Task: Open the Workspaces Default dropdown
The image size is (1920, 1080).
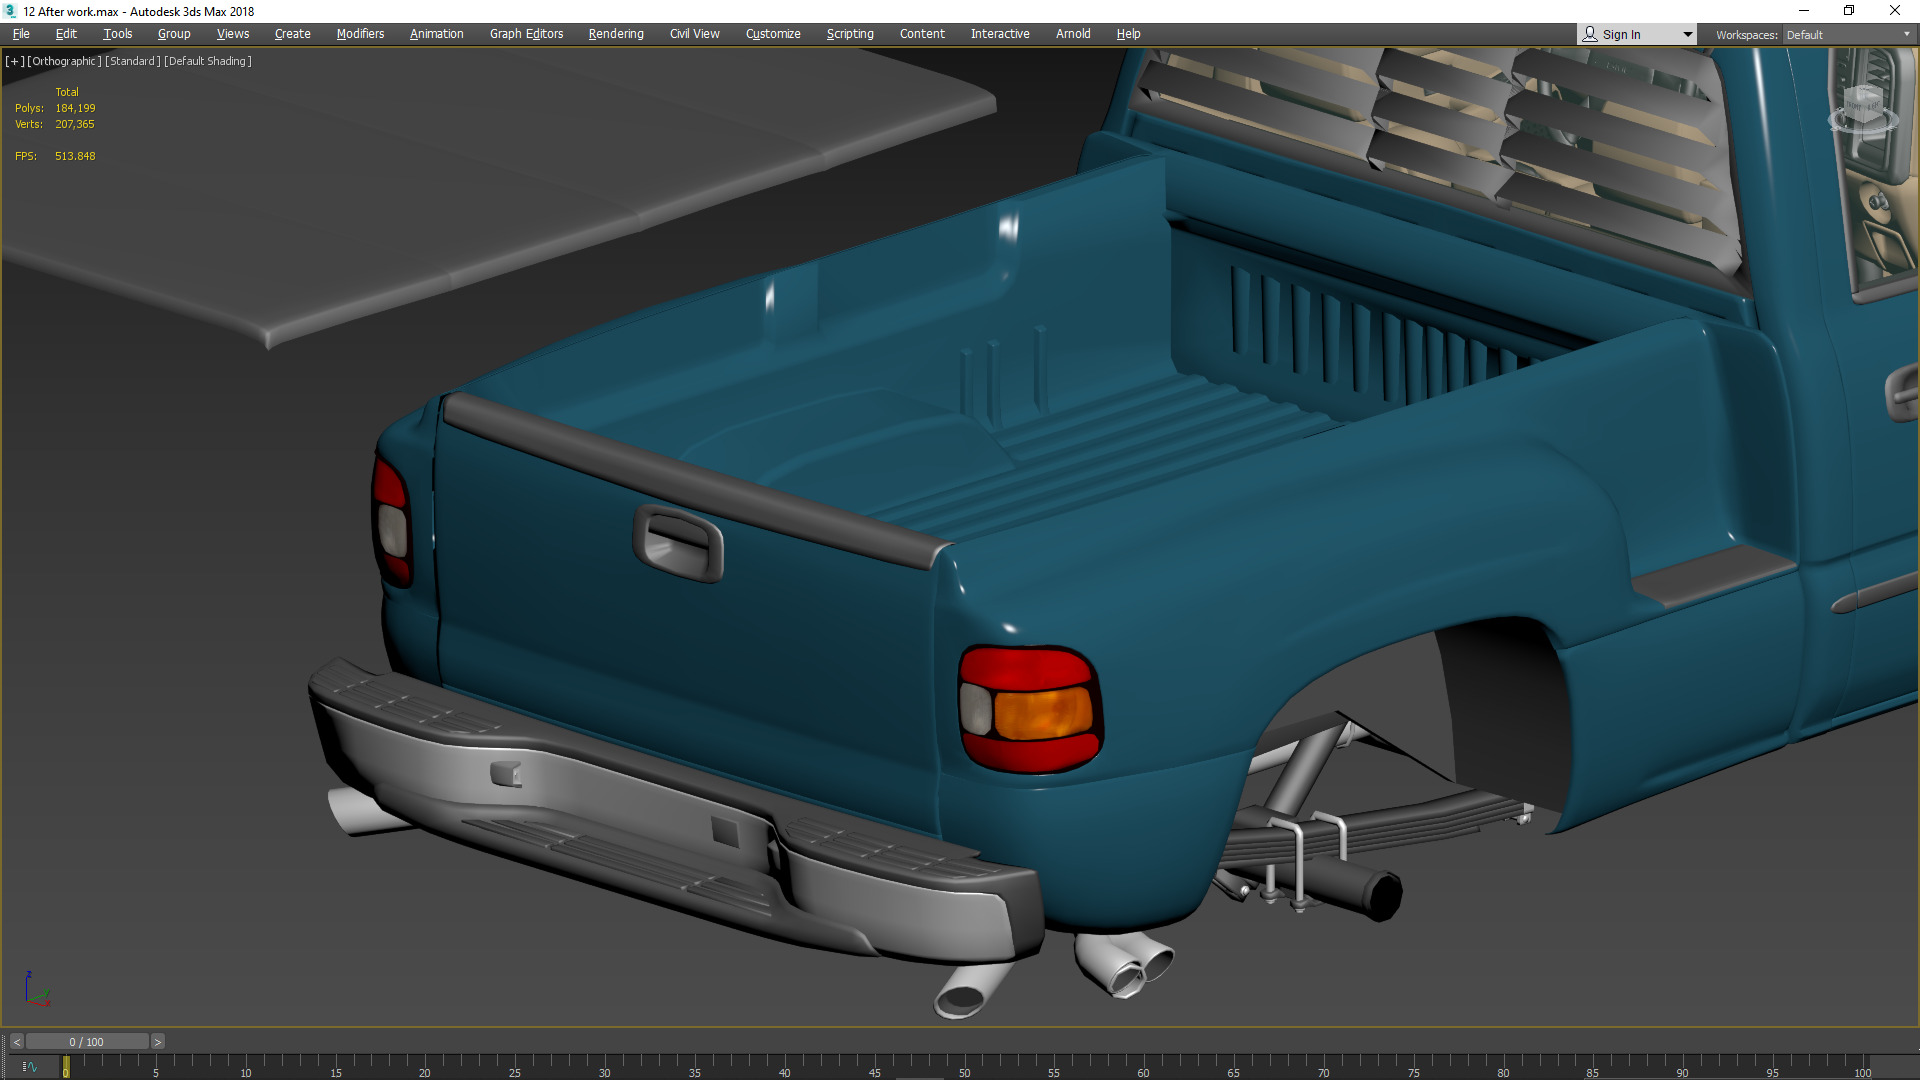Action: 1847,34
